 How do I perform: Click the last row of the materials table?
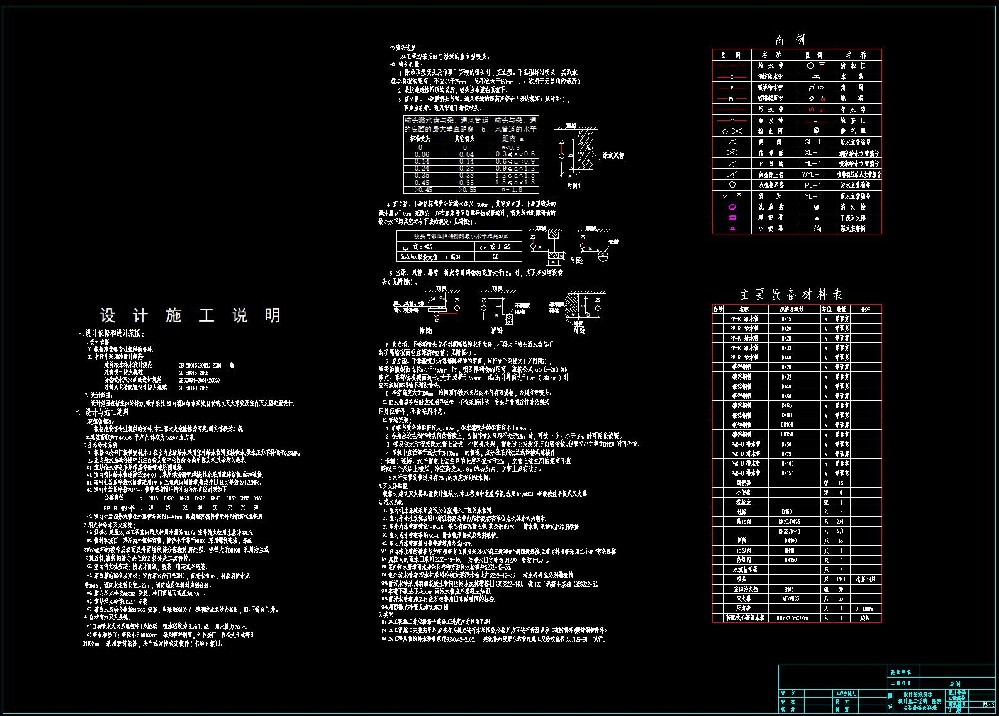(797, 618)
